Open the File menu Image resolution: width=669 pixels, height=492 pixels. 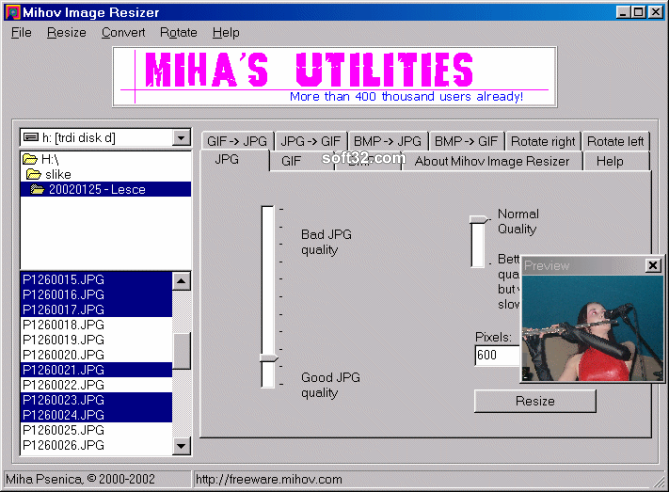pyautogui.click(x=21, y=32)
